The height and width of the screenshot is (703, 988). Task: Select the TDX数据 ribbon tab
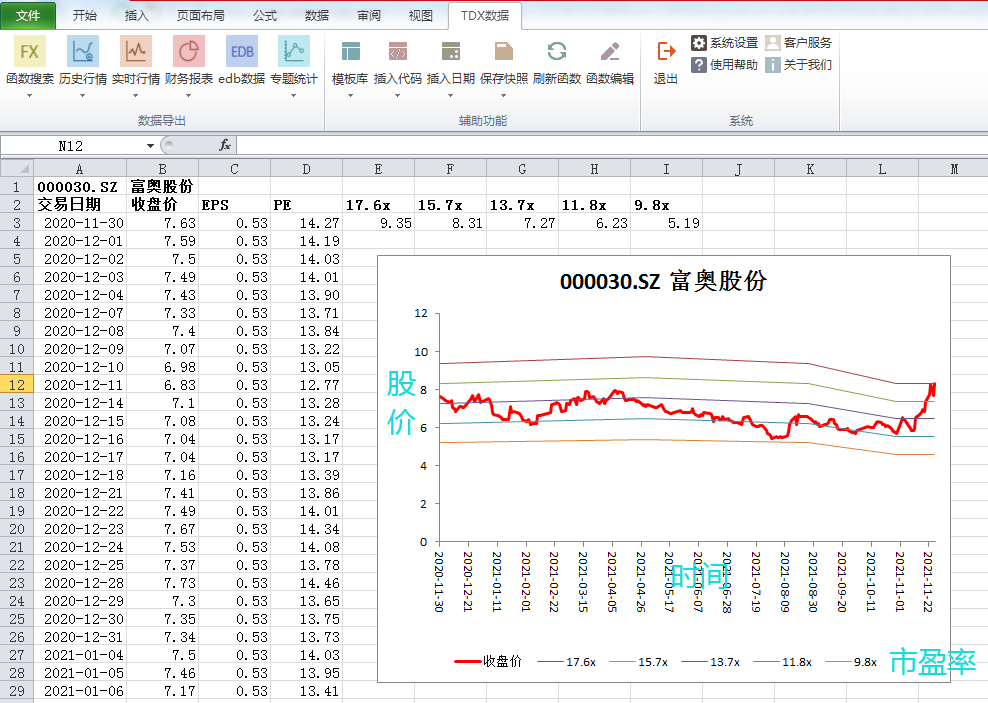pos(485,16)
